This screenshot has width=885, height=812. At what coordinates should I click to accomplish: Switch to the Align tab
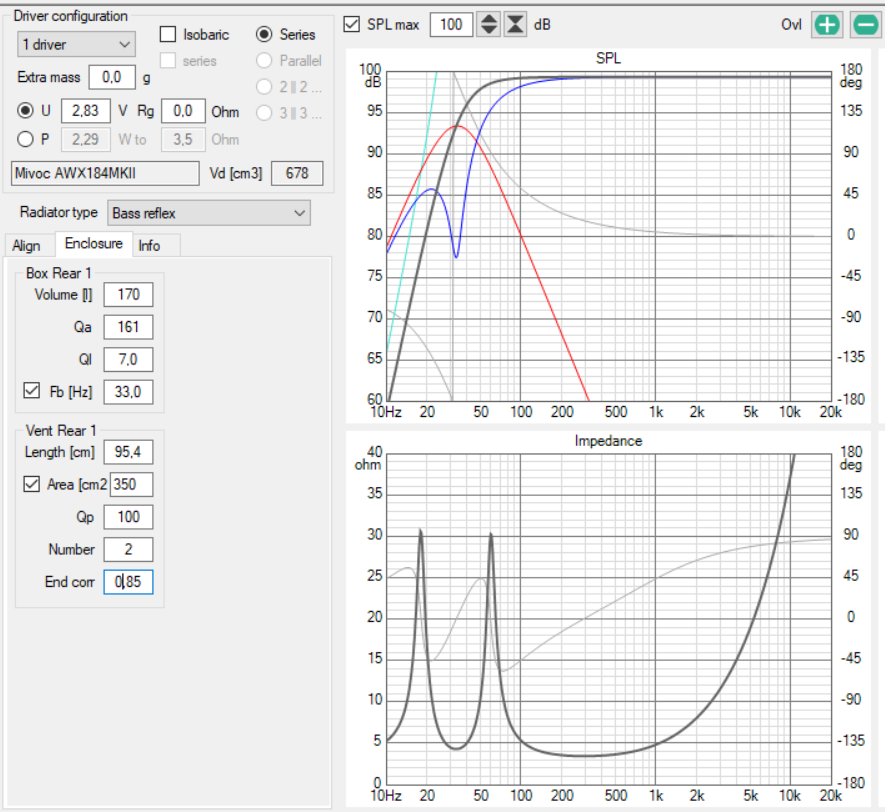(27, 246)
